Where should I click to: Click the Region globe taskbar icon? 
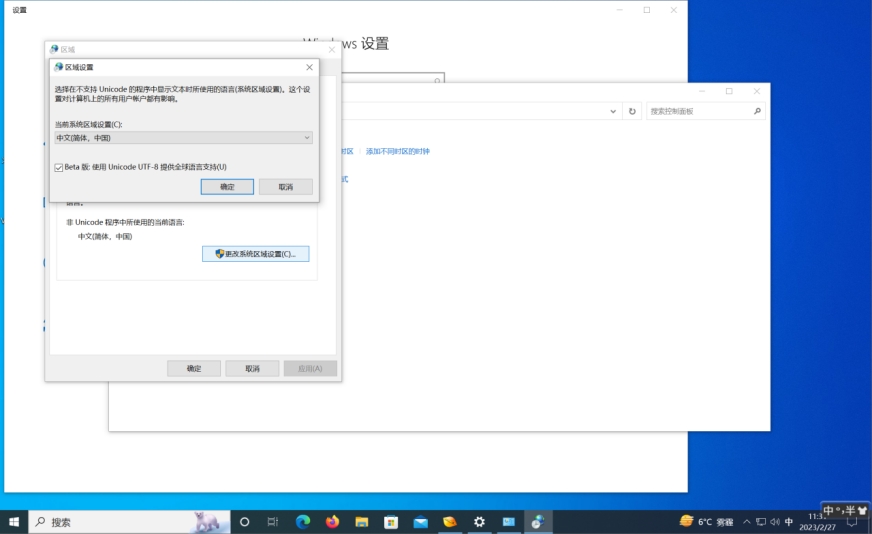click(x=538, y=522)
